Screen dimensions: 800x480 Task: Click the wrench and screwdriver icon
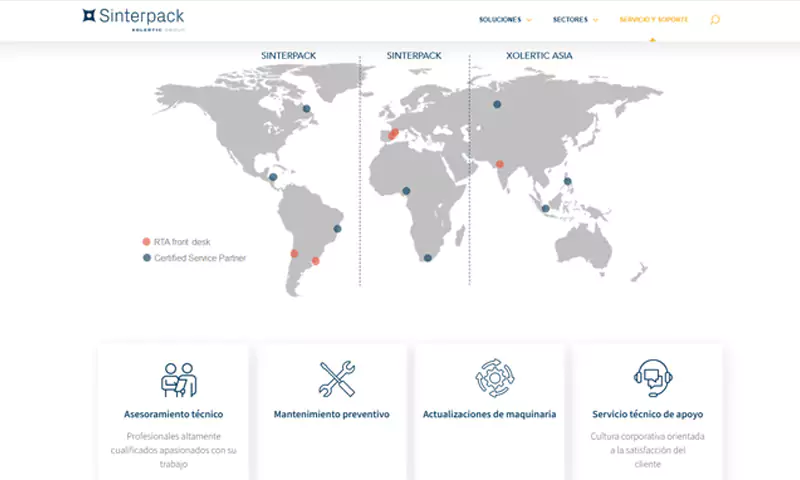pyautogui.click(x=337, y=378)
